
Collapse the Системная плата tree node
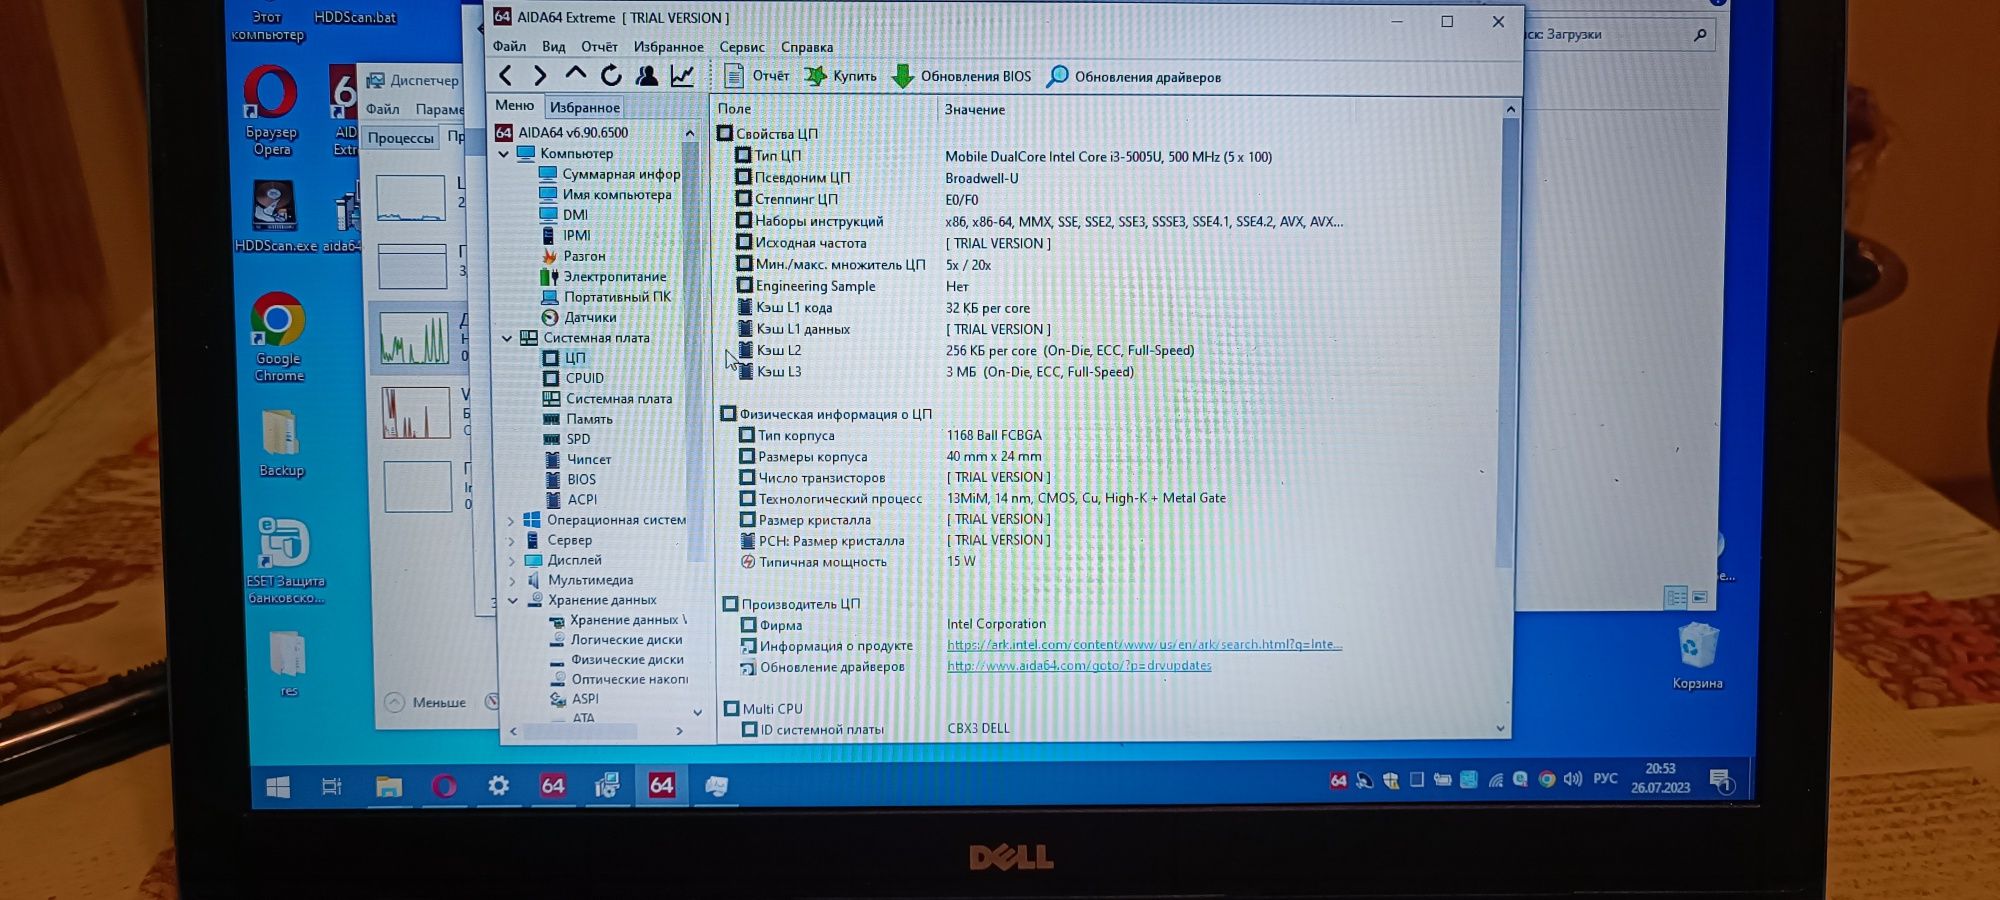[507, 338]
